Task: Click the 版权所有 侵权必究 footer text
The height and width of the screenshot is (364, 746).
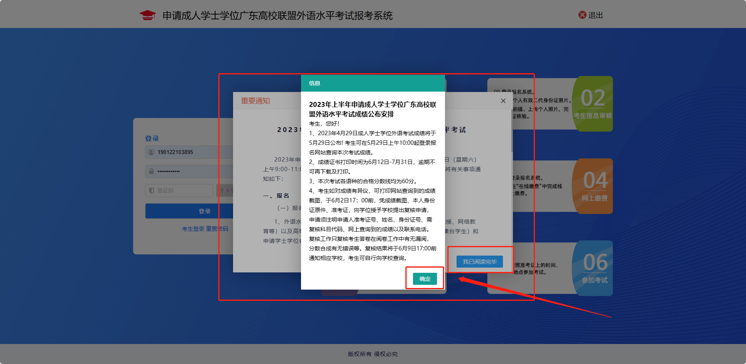Action: click(x=373, y=354)
